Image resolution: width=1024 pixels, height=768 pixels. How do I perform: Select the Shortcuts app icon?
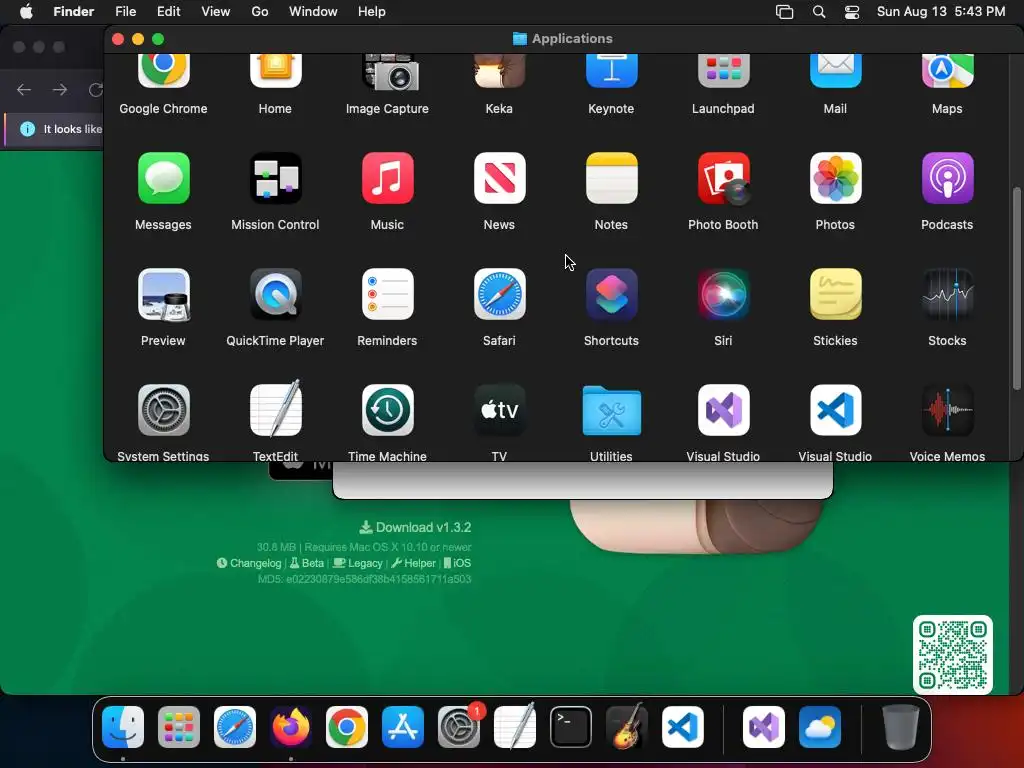[611, 295]
